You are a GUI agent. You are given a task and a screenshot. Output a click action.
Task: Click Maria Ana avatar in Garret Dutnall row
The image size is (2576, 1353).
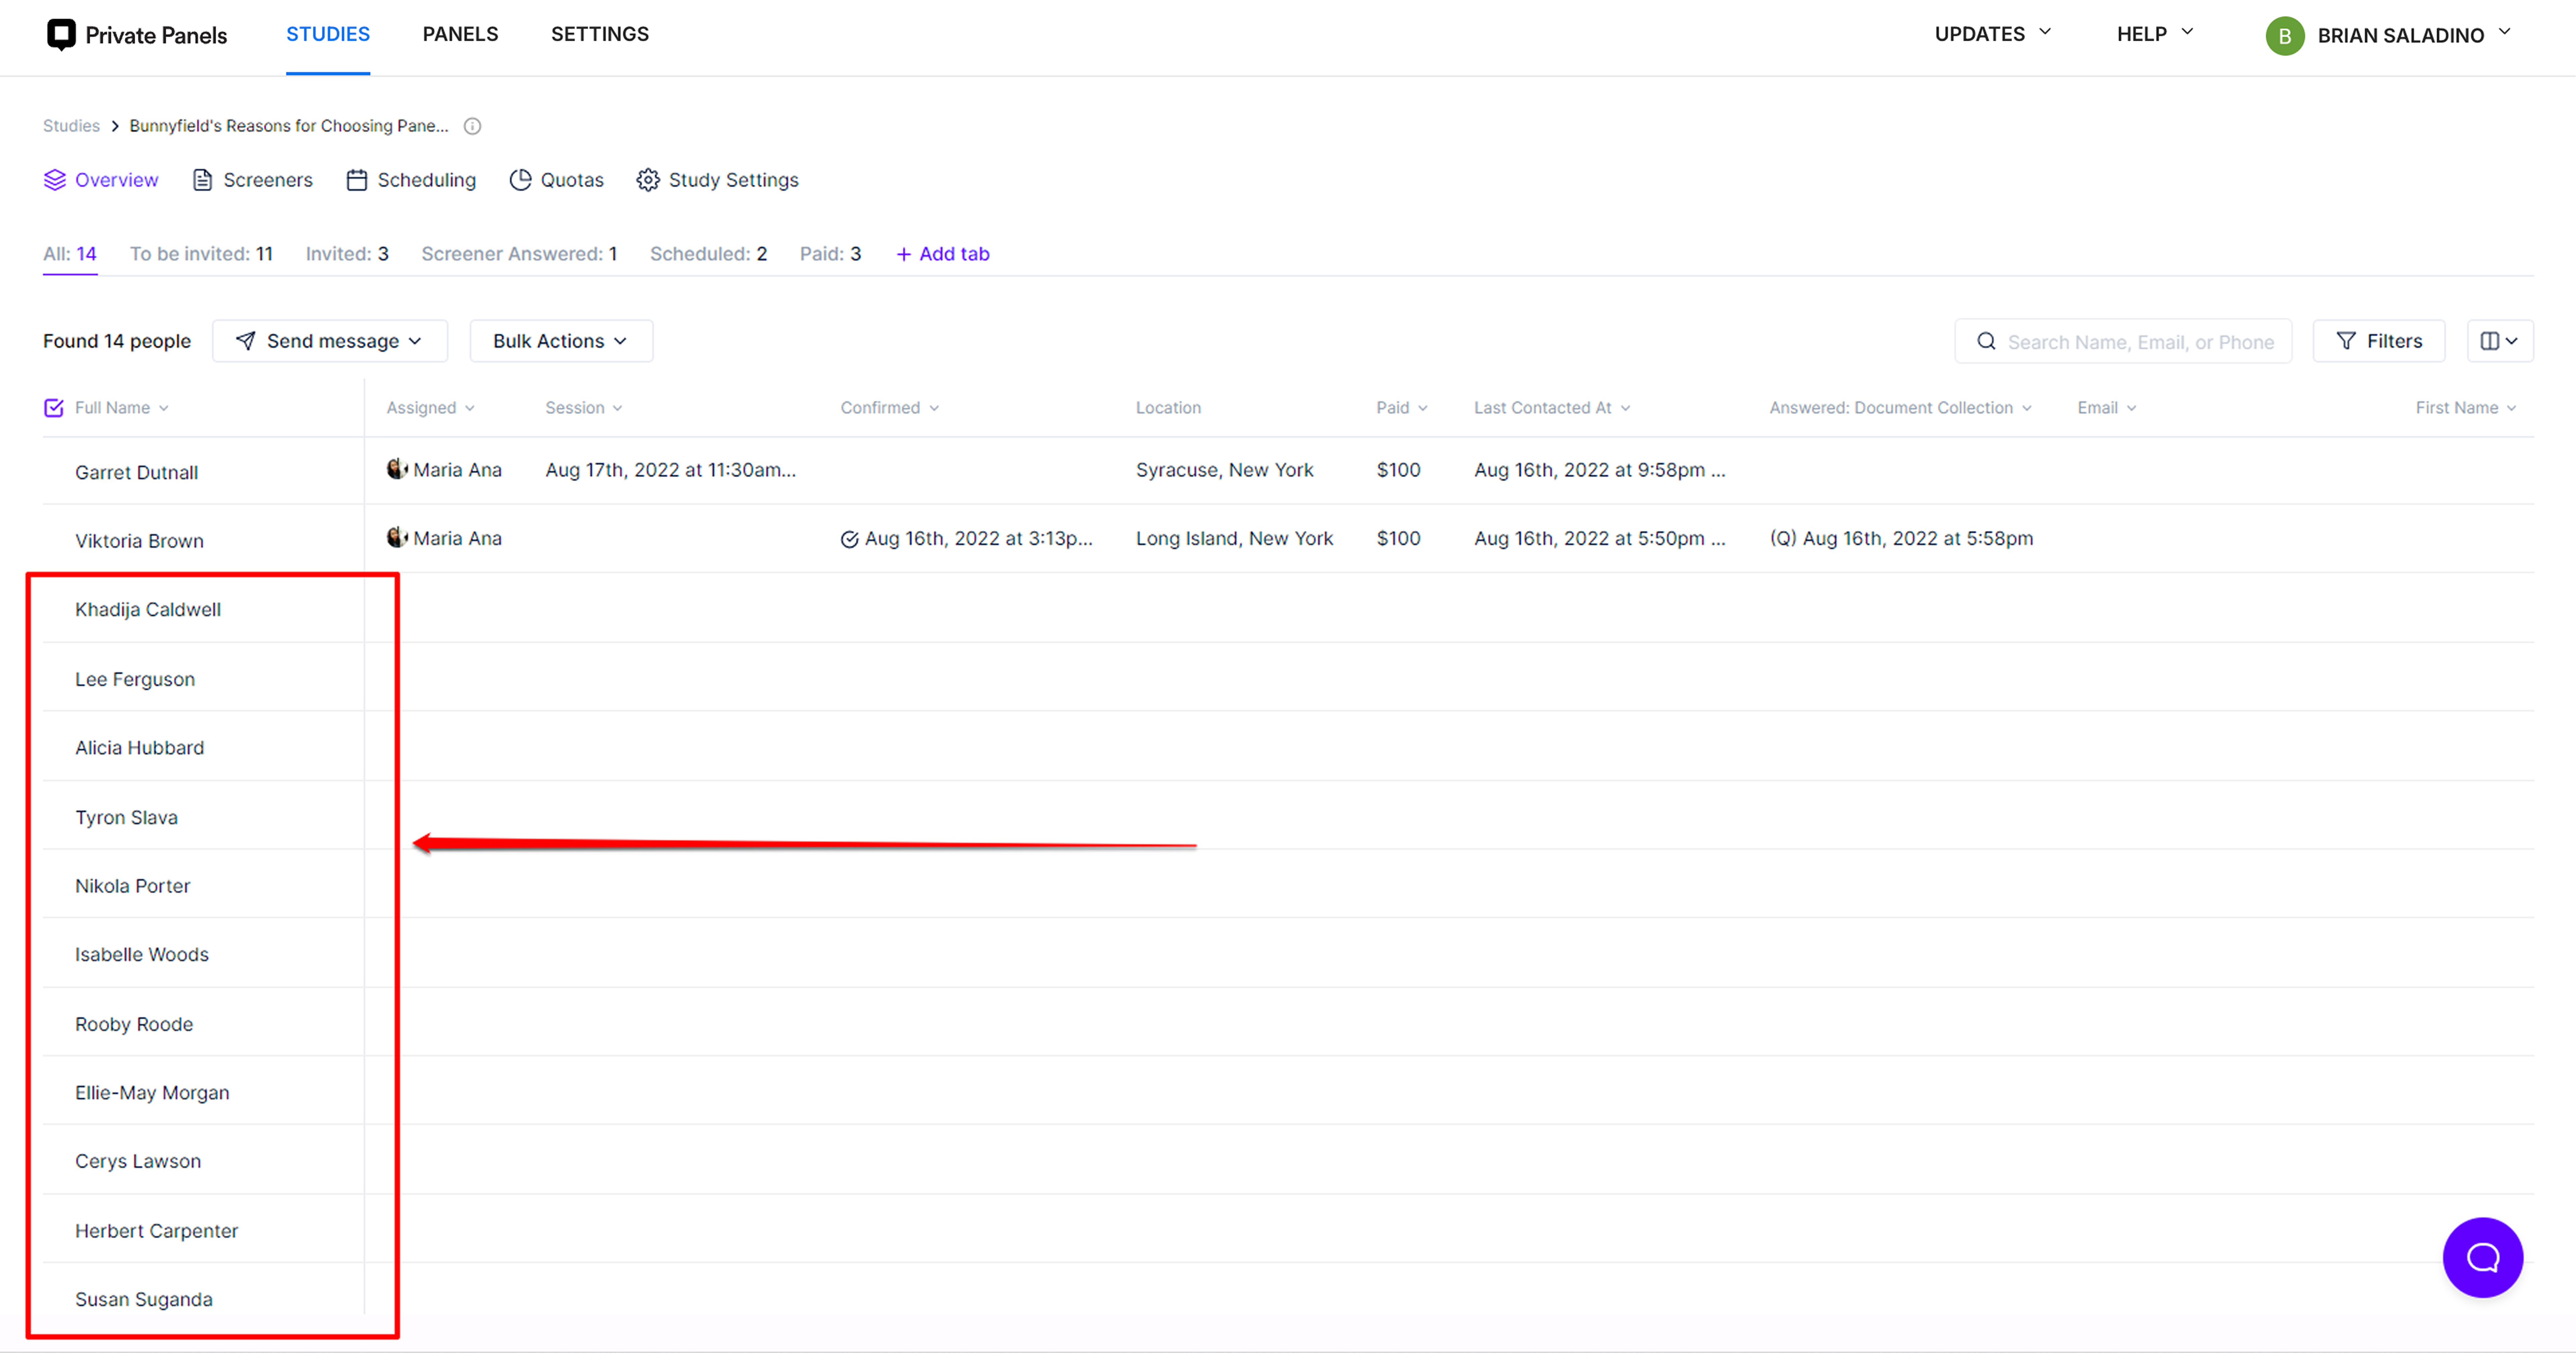click(x=397, y=469)
